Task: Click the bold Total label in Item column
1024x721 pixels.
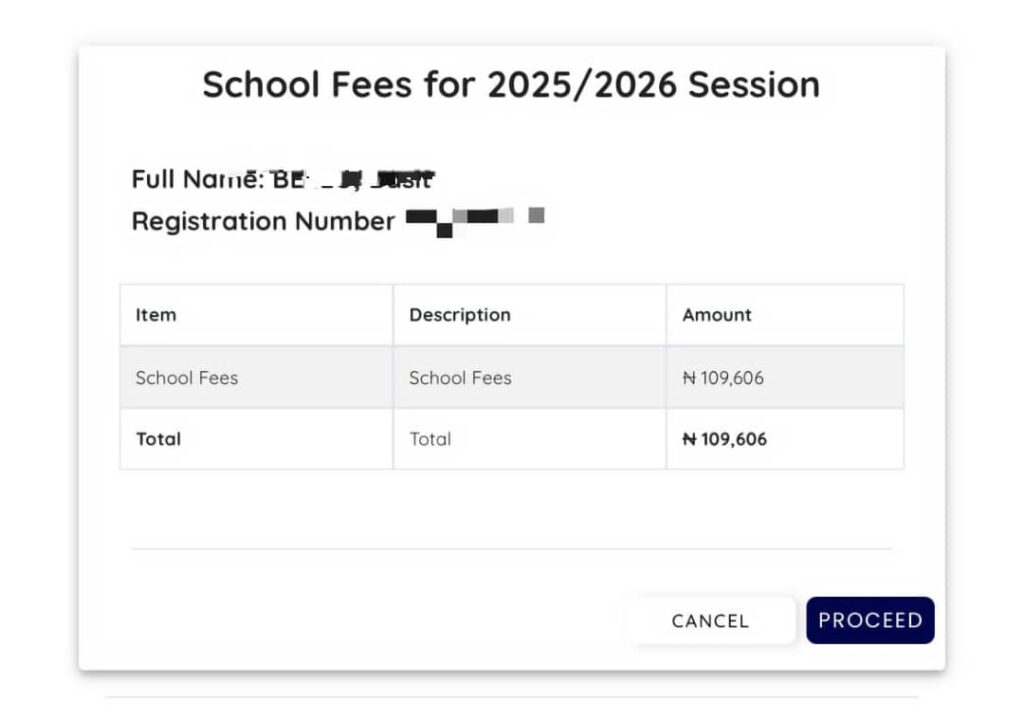Action: [x=158, y=439]
